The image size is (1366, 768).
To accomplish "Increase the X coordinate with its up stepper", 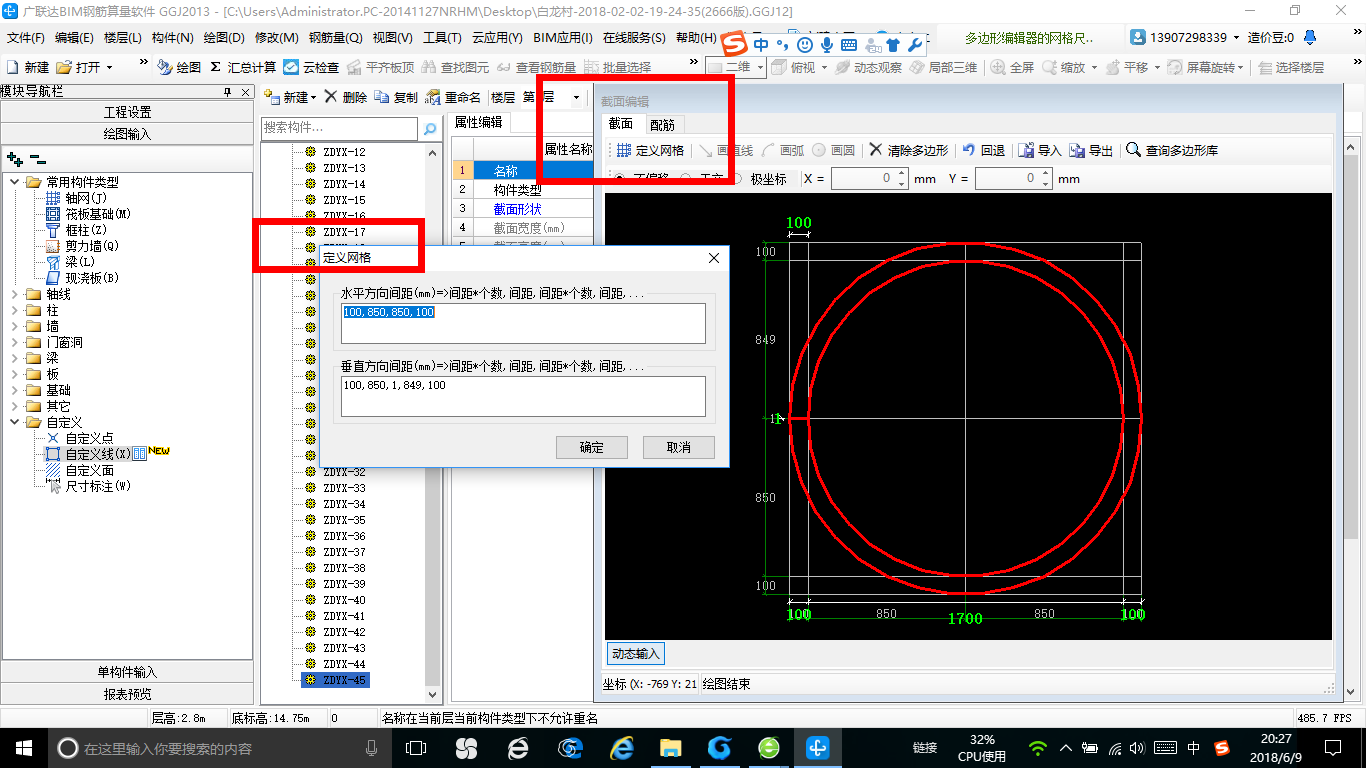I will coord(902,173).
